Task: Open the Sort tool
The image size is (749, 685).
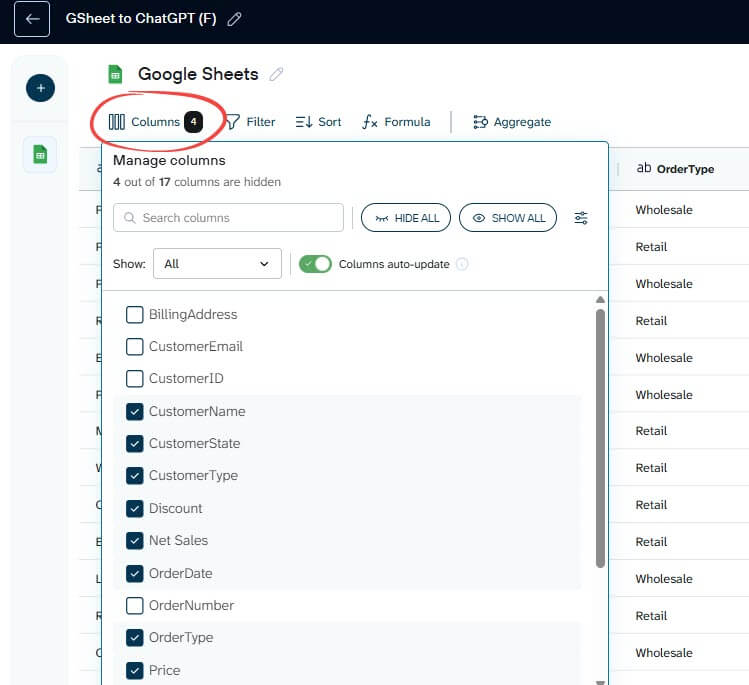Action: 318,122
